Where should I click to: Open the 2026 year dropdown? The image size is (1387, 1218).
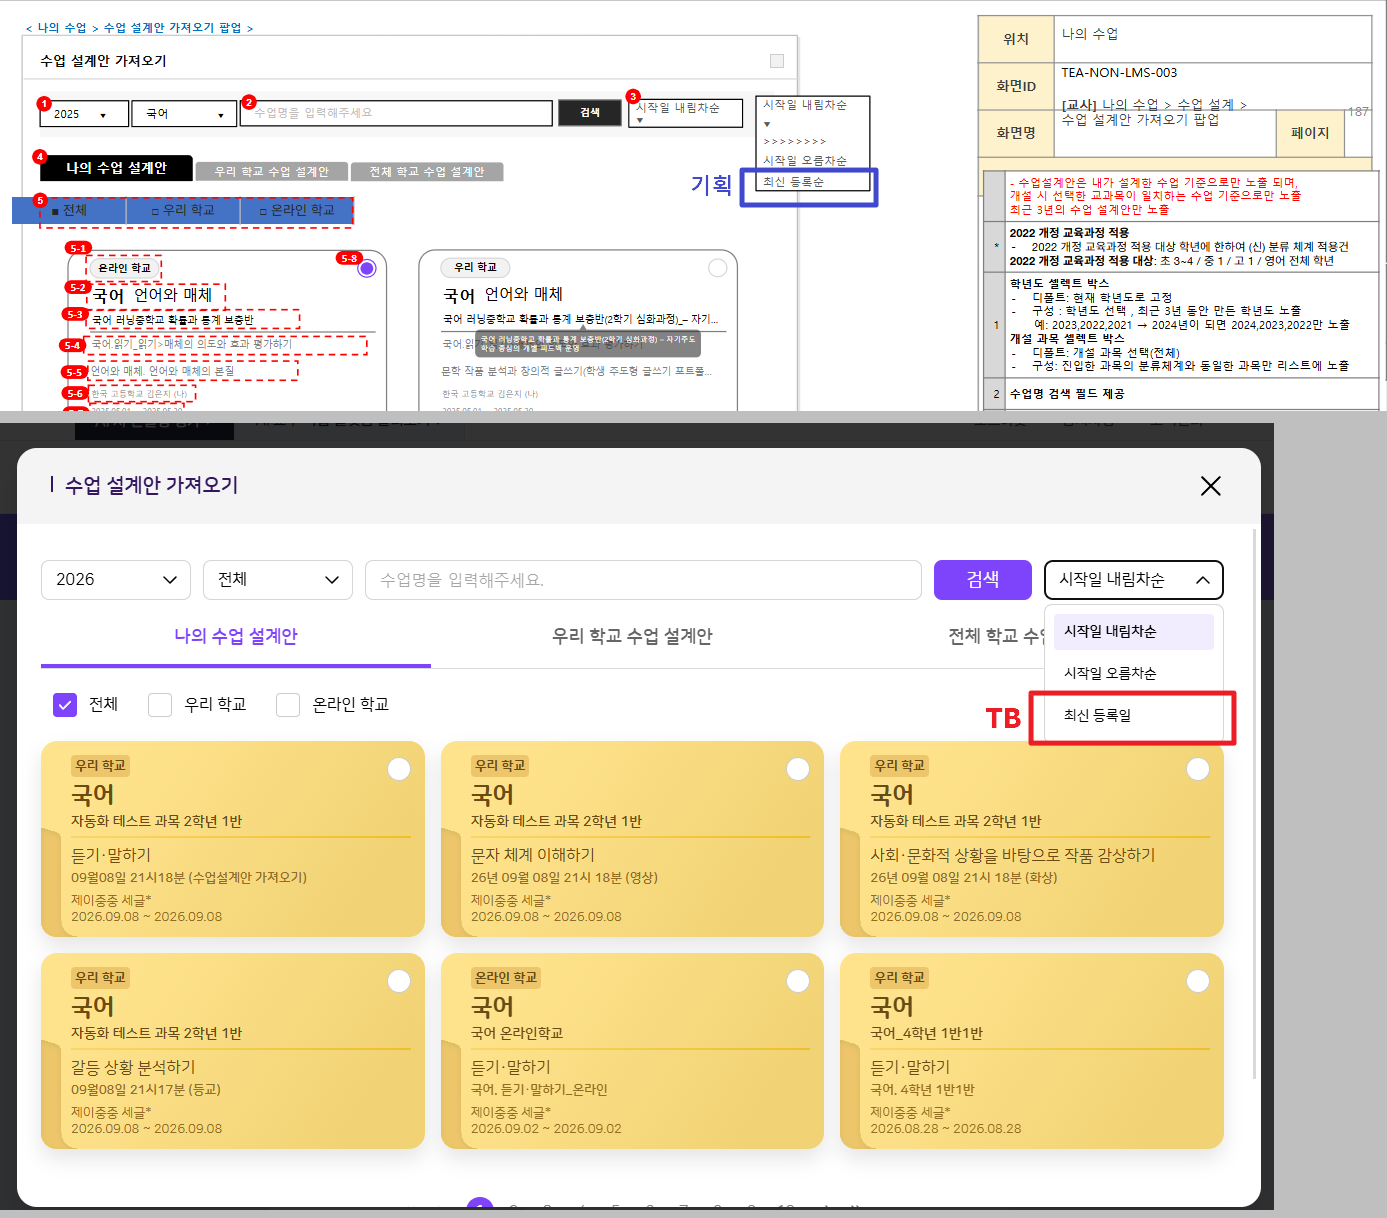[116, 580]
